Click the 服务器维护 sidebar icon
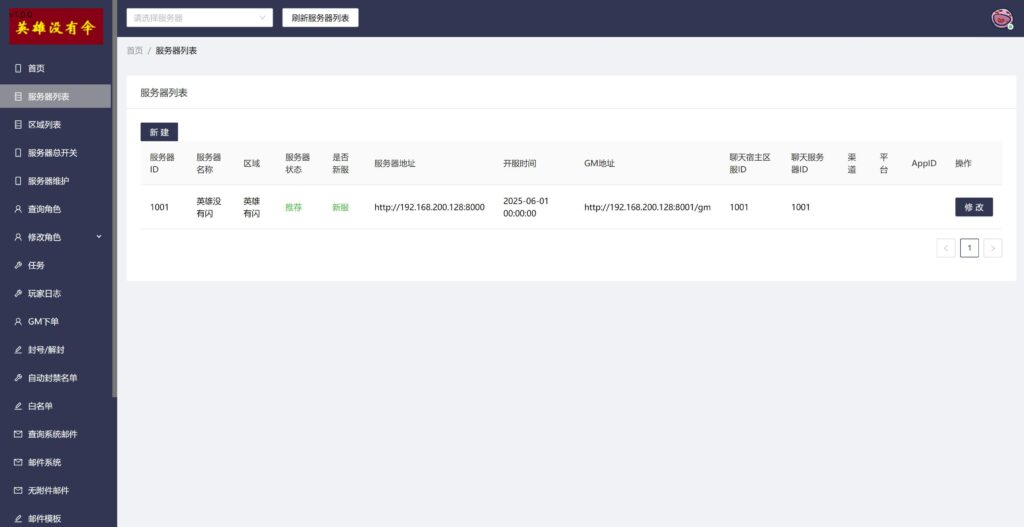This screenshot has height=527, width=1024. (18, 181)
